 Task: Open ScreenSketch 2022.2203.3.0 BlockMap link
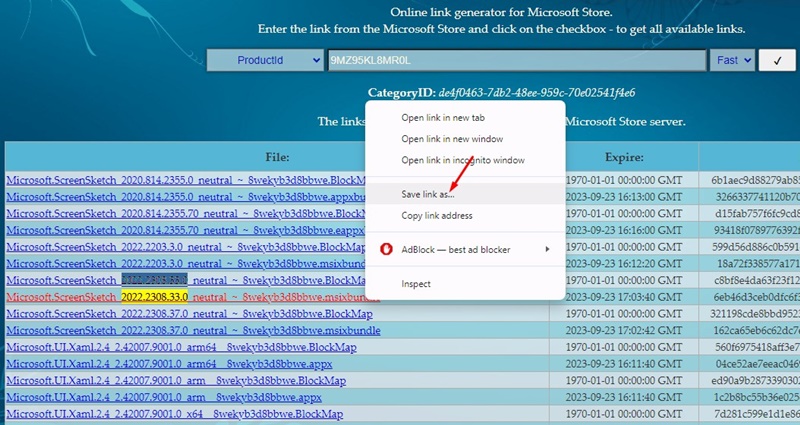186,247
